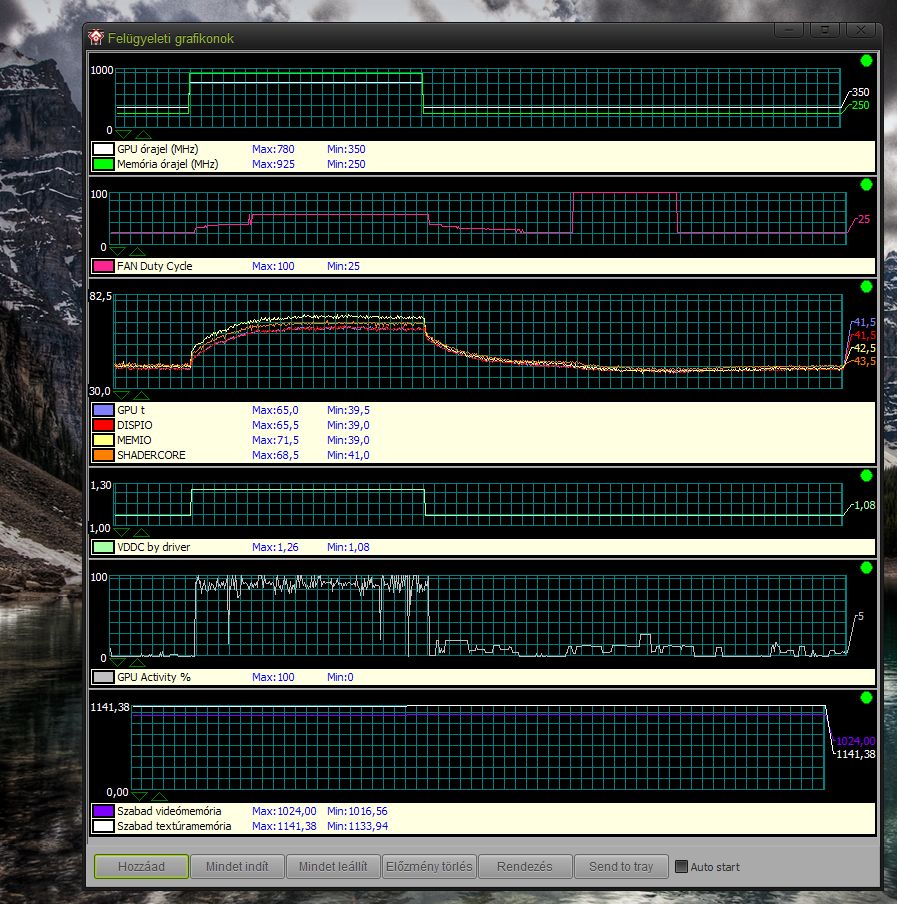Image resolution: width=897 pixels, height=904 pixels.
Task: Select the FAN Duty Cycle label
Action: 154,266
